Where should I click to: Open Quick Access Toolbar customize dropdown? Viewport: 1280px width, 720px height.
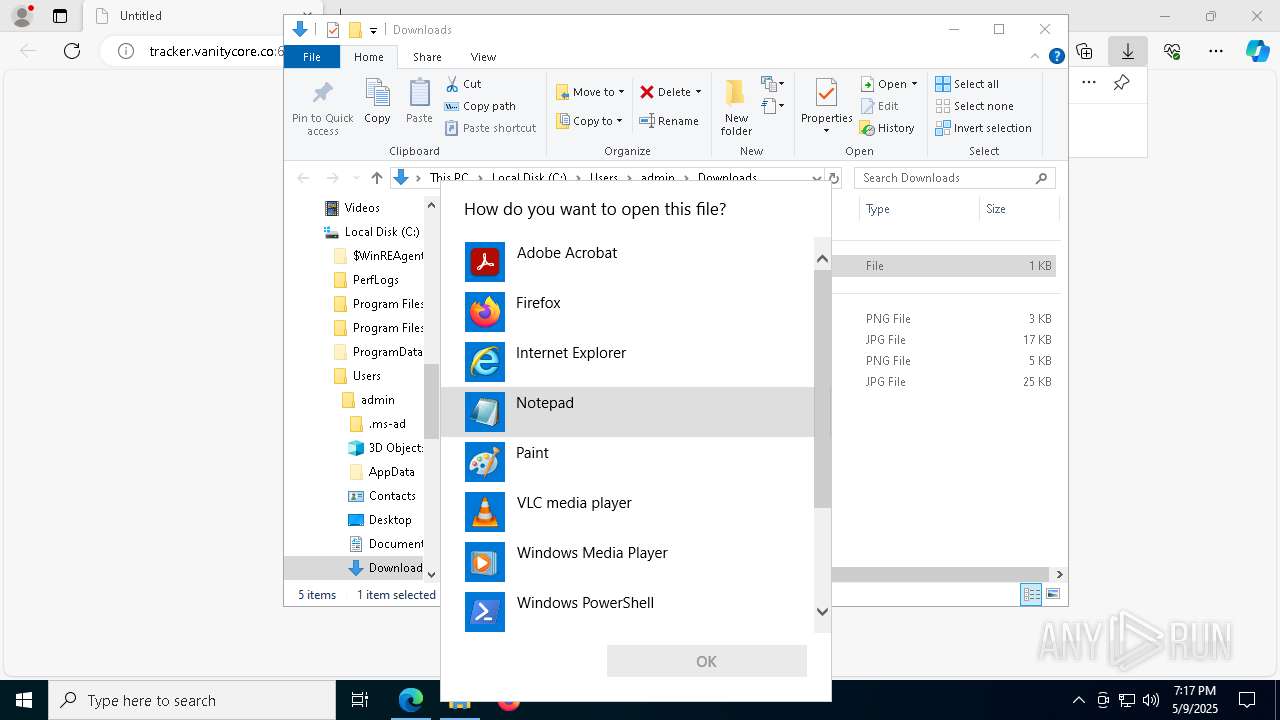tap(373, 30)
